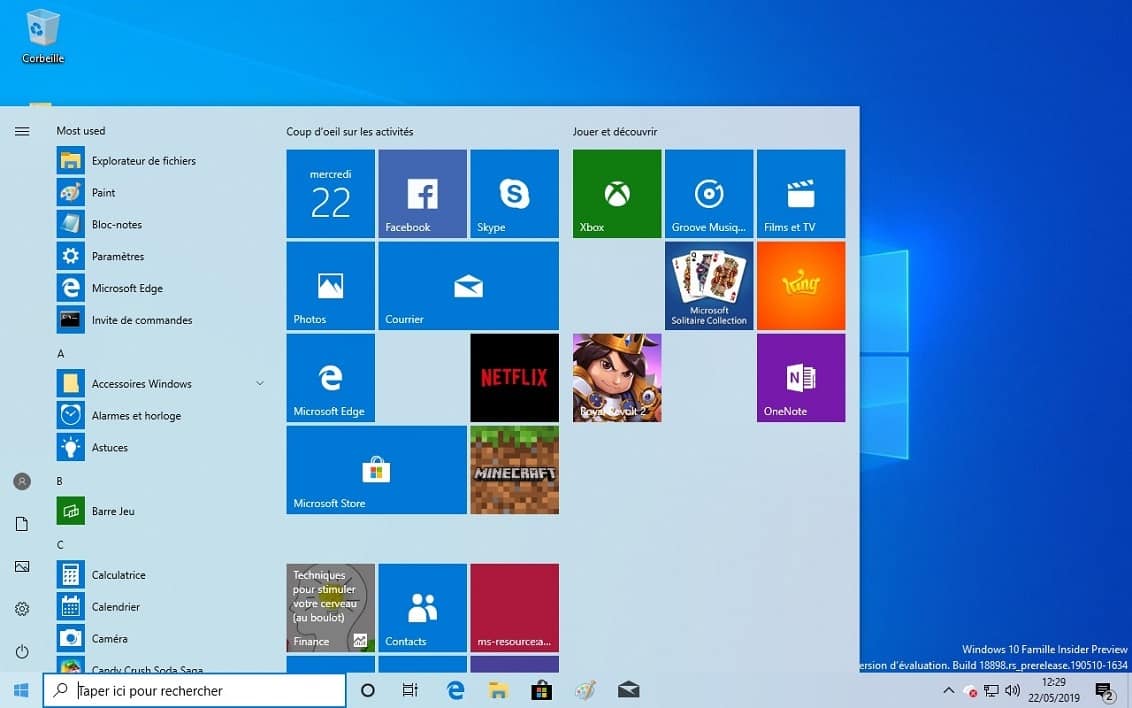Image resolution: width=1132 pixels, height=708 pixels.
Task: Open the orange King game tile
Action: pyautogui.click(x=801, y=286)
